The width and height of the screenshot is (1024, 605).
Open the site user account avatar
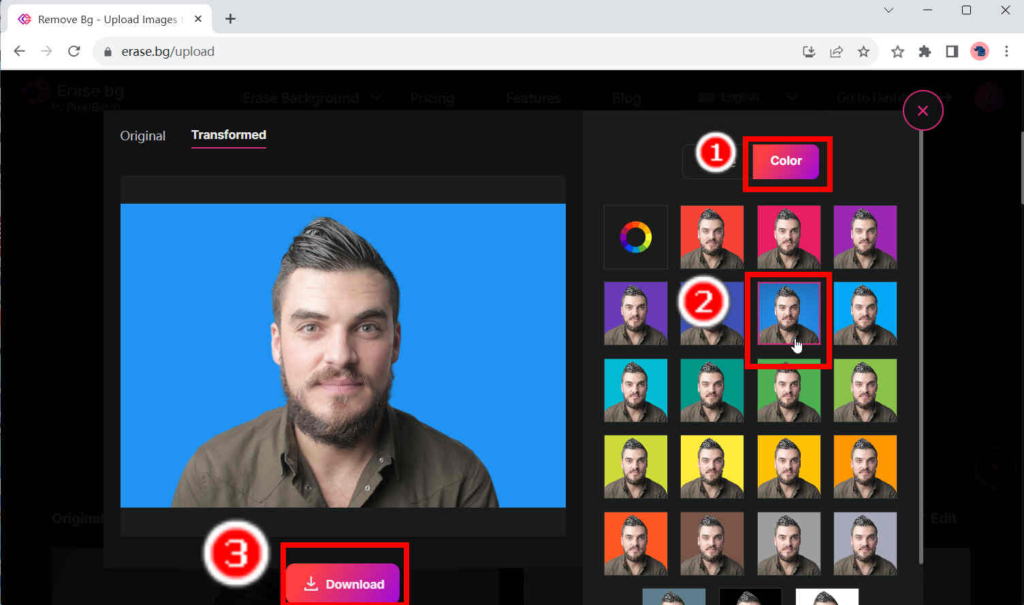point(988,97)
